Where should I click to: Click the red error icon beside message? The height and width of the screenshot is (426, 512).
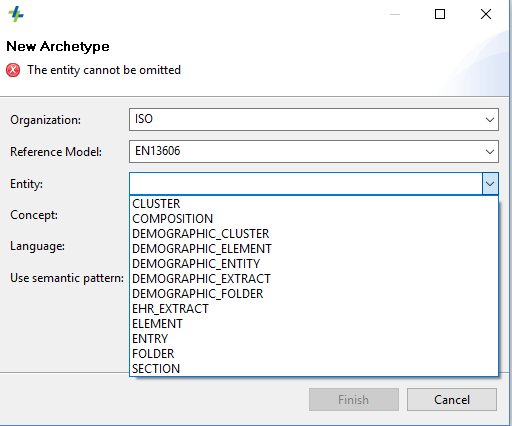coord(13,70)
